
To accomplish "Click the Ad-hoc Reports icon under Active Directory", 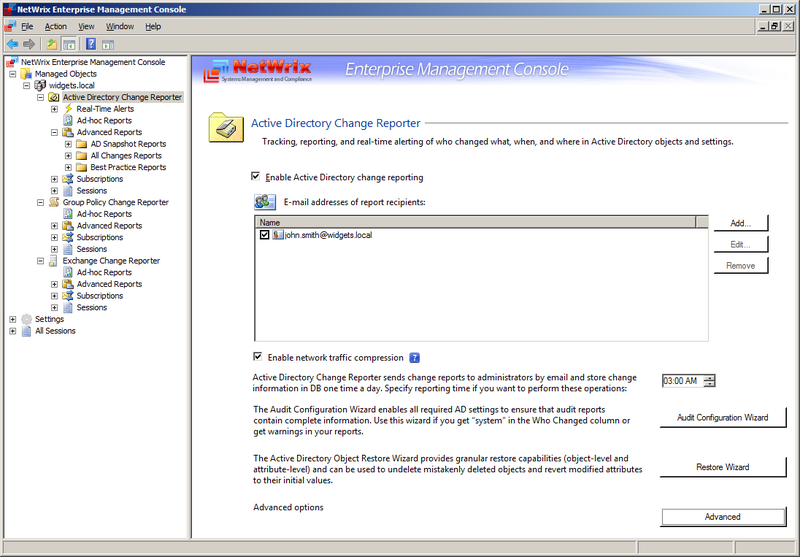I will (68, 120).
